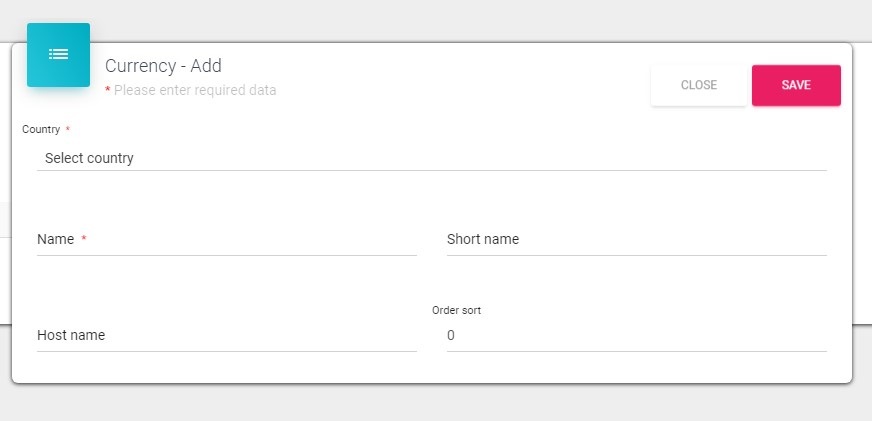Click the Country label above the dropdown

coord(41,130)
